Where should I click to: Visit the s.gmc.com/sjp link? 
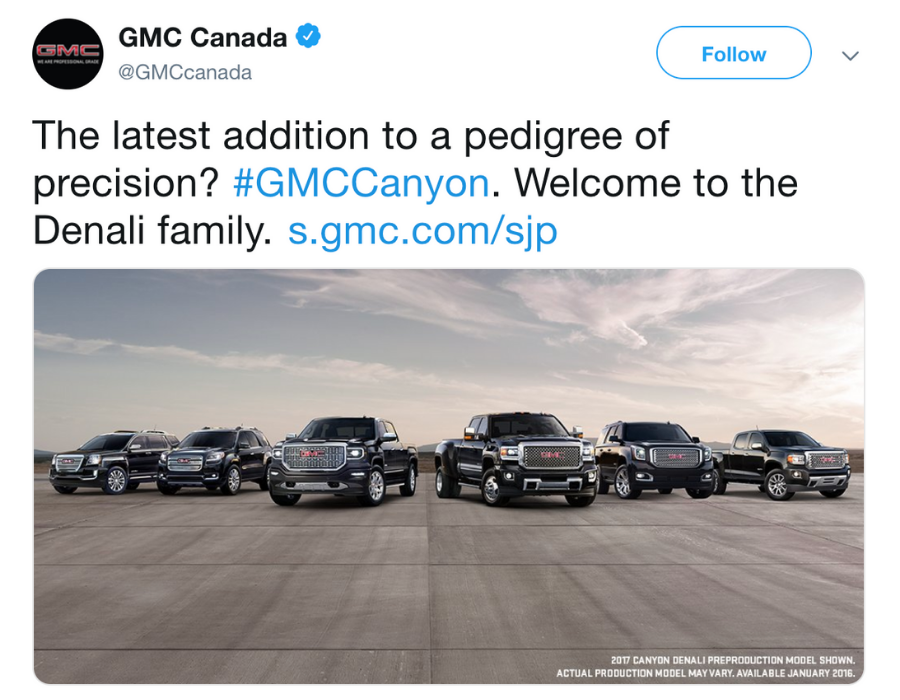[x=422, y=231]
